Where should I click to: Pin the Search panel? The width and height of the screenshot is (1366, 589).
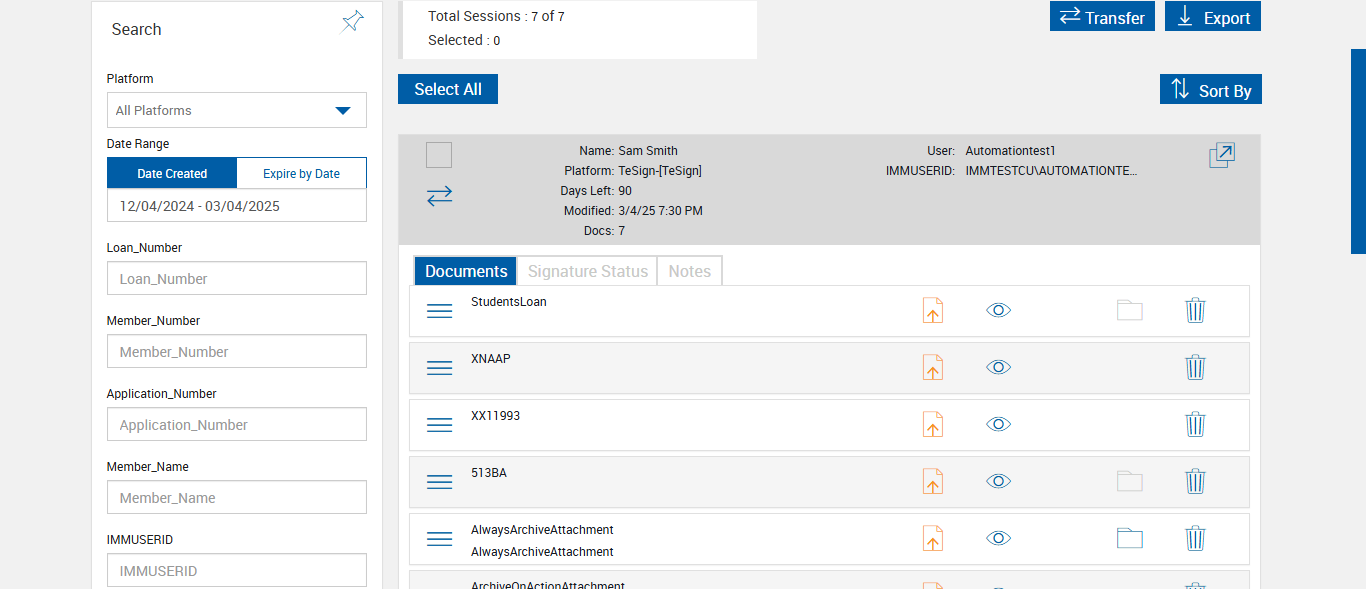tap(352, 21)
